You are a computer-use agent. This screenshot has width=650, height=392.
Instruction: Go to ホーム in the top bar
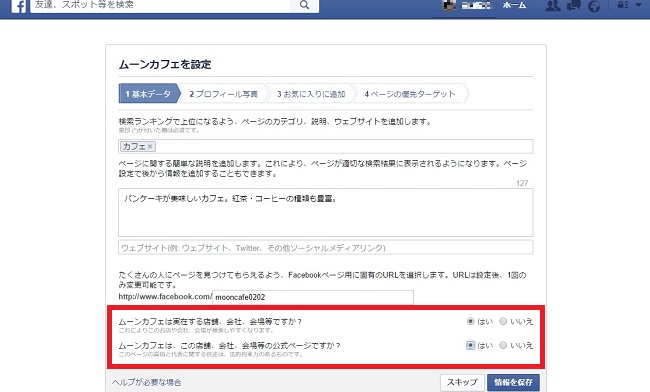click(x=514, y=5)
